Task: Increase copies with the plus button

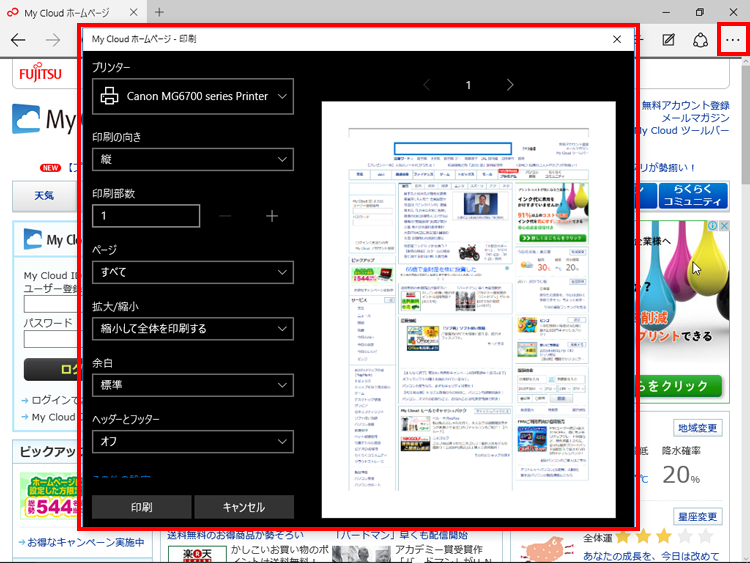Action: [x=272, y=216]
